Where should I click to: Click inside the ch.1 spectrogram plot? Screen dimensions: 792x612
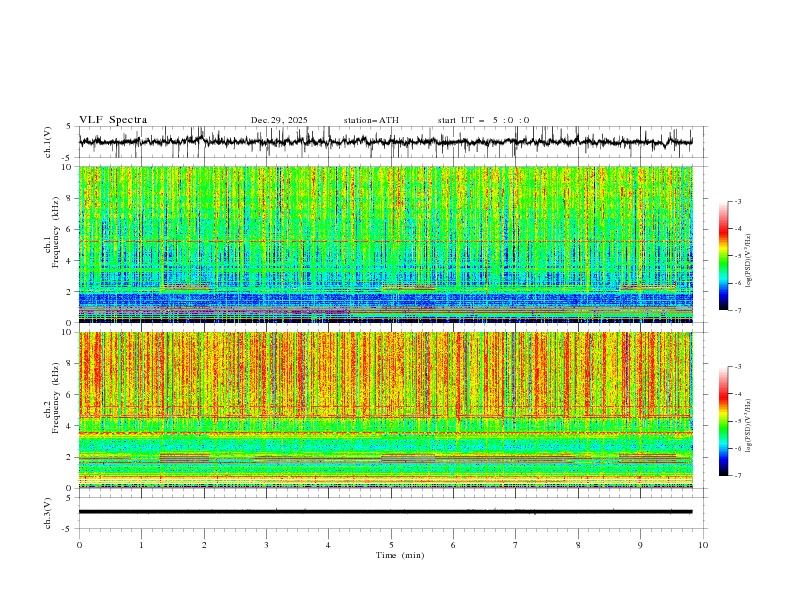pos(390,245)
